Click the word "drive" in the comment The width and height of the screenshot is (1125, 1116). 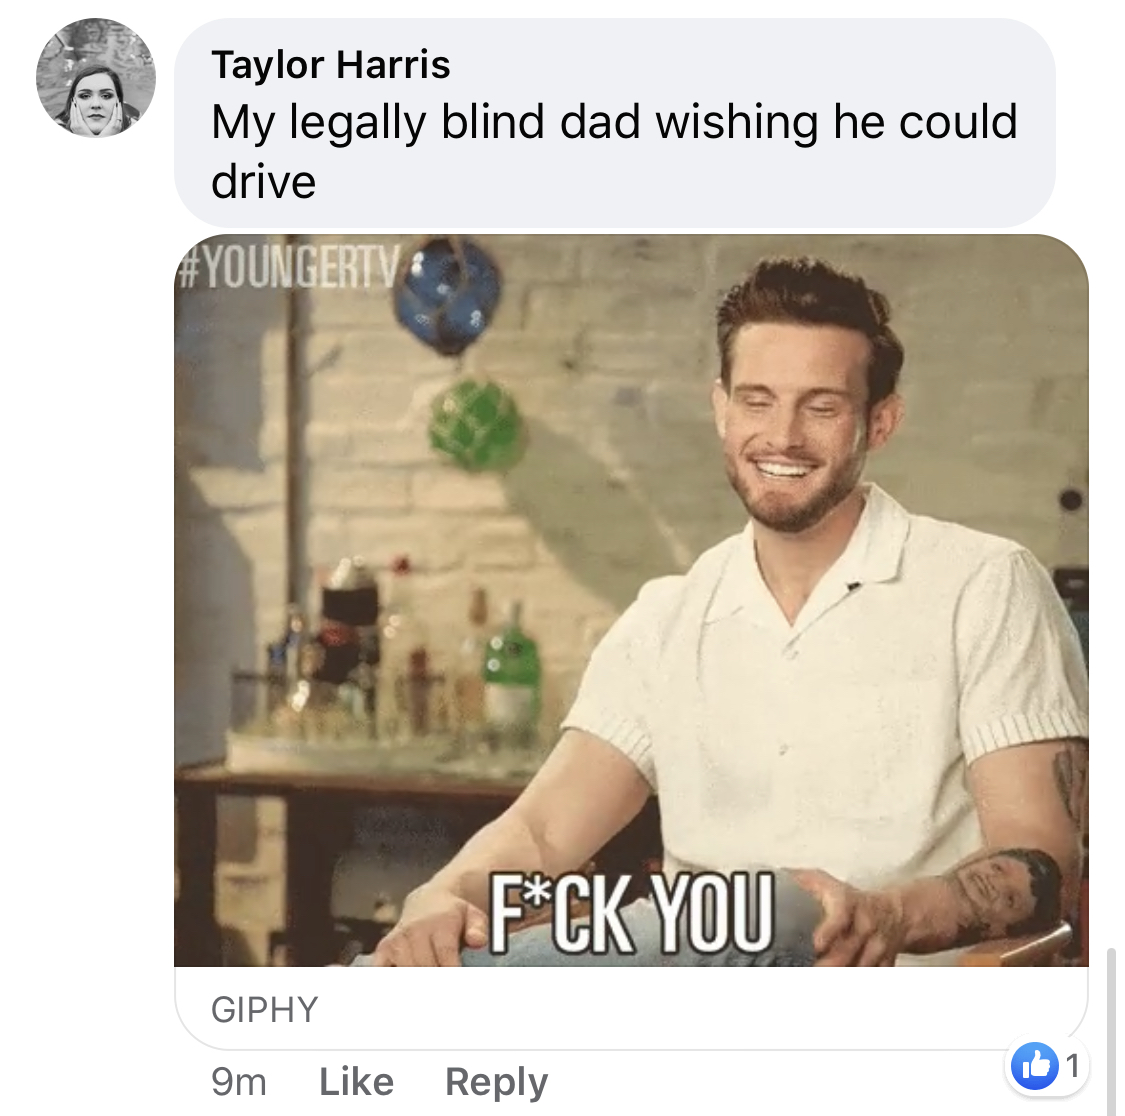tap(263, 181)
